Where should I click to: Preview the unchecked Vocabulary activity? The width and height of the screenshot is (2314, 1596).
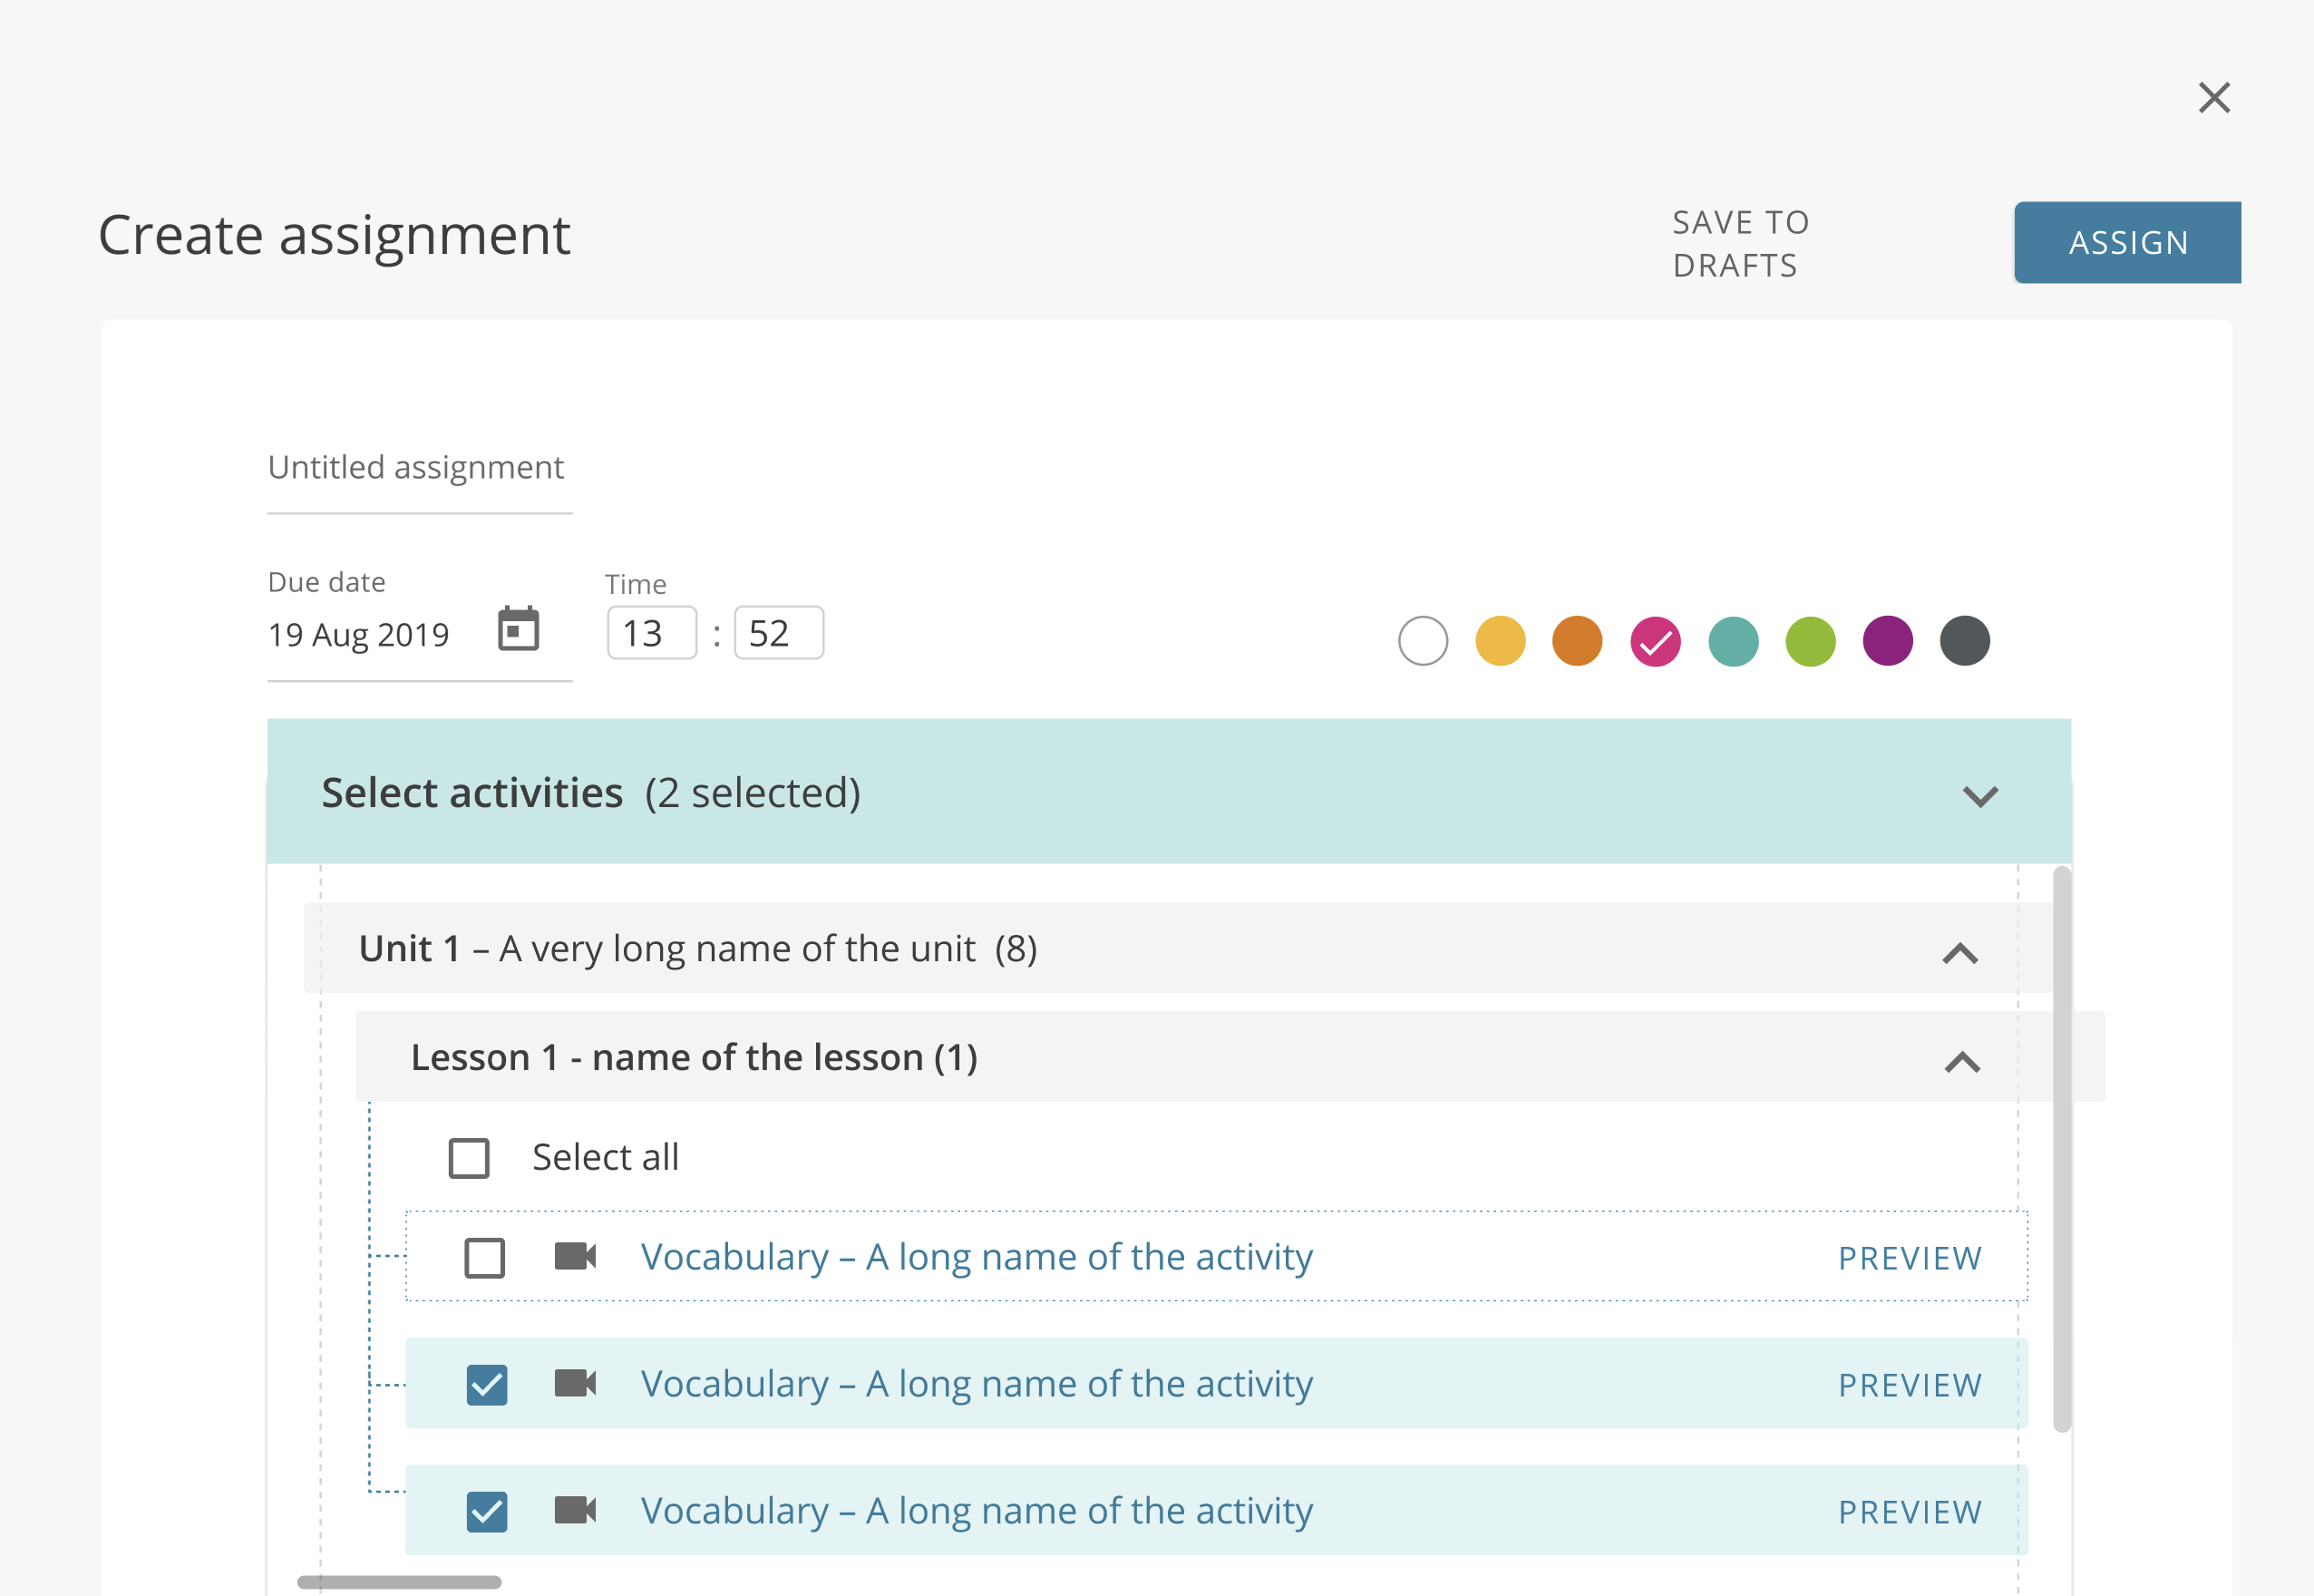(1909, 1258)
